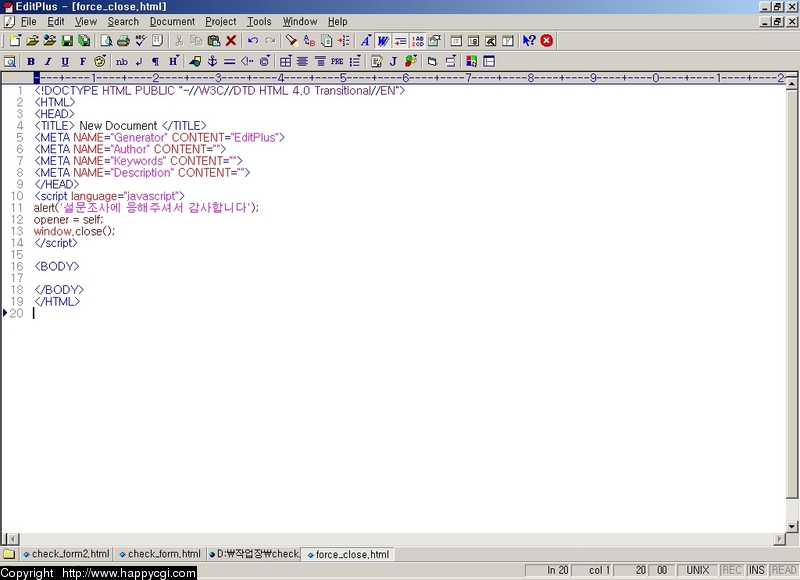
Task: Undo the last edit
Action: [x=253, y=41]
